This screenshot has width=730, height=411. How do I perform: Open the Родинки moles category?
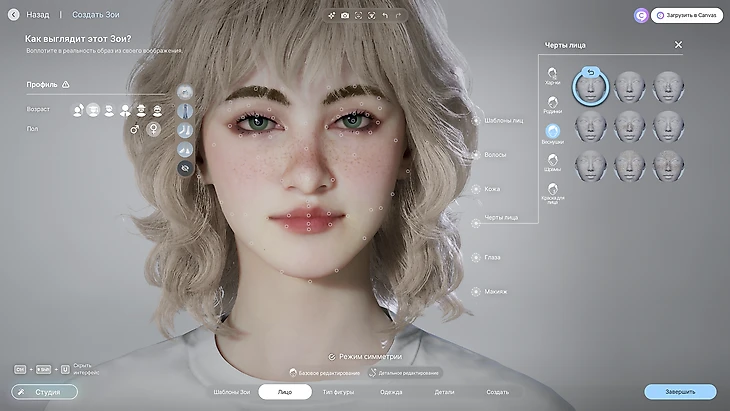552,102
